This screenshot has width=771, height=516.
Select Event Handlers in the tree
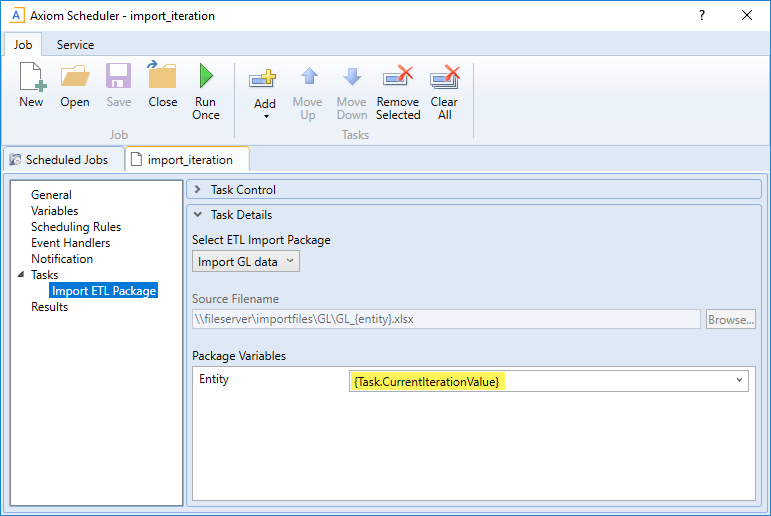point(70,243)
